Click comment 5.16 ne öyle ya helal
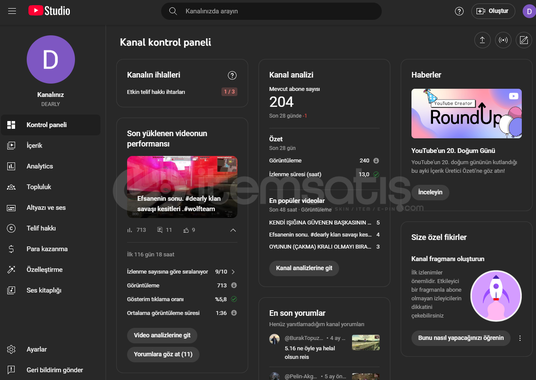The height and width of the screenshot is (380, 536). click(310, 353)
